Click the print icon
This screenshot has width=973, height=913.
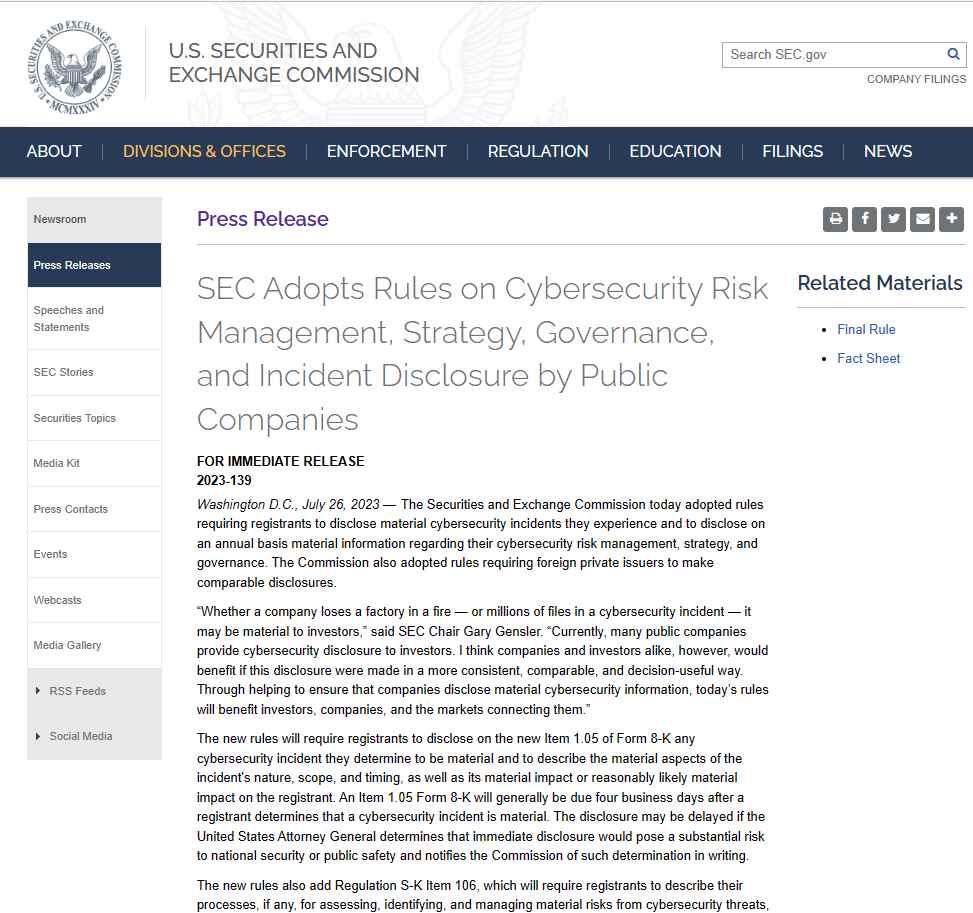click(835, 219)
